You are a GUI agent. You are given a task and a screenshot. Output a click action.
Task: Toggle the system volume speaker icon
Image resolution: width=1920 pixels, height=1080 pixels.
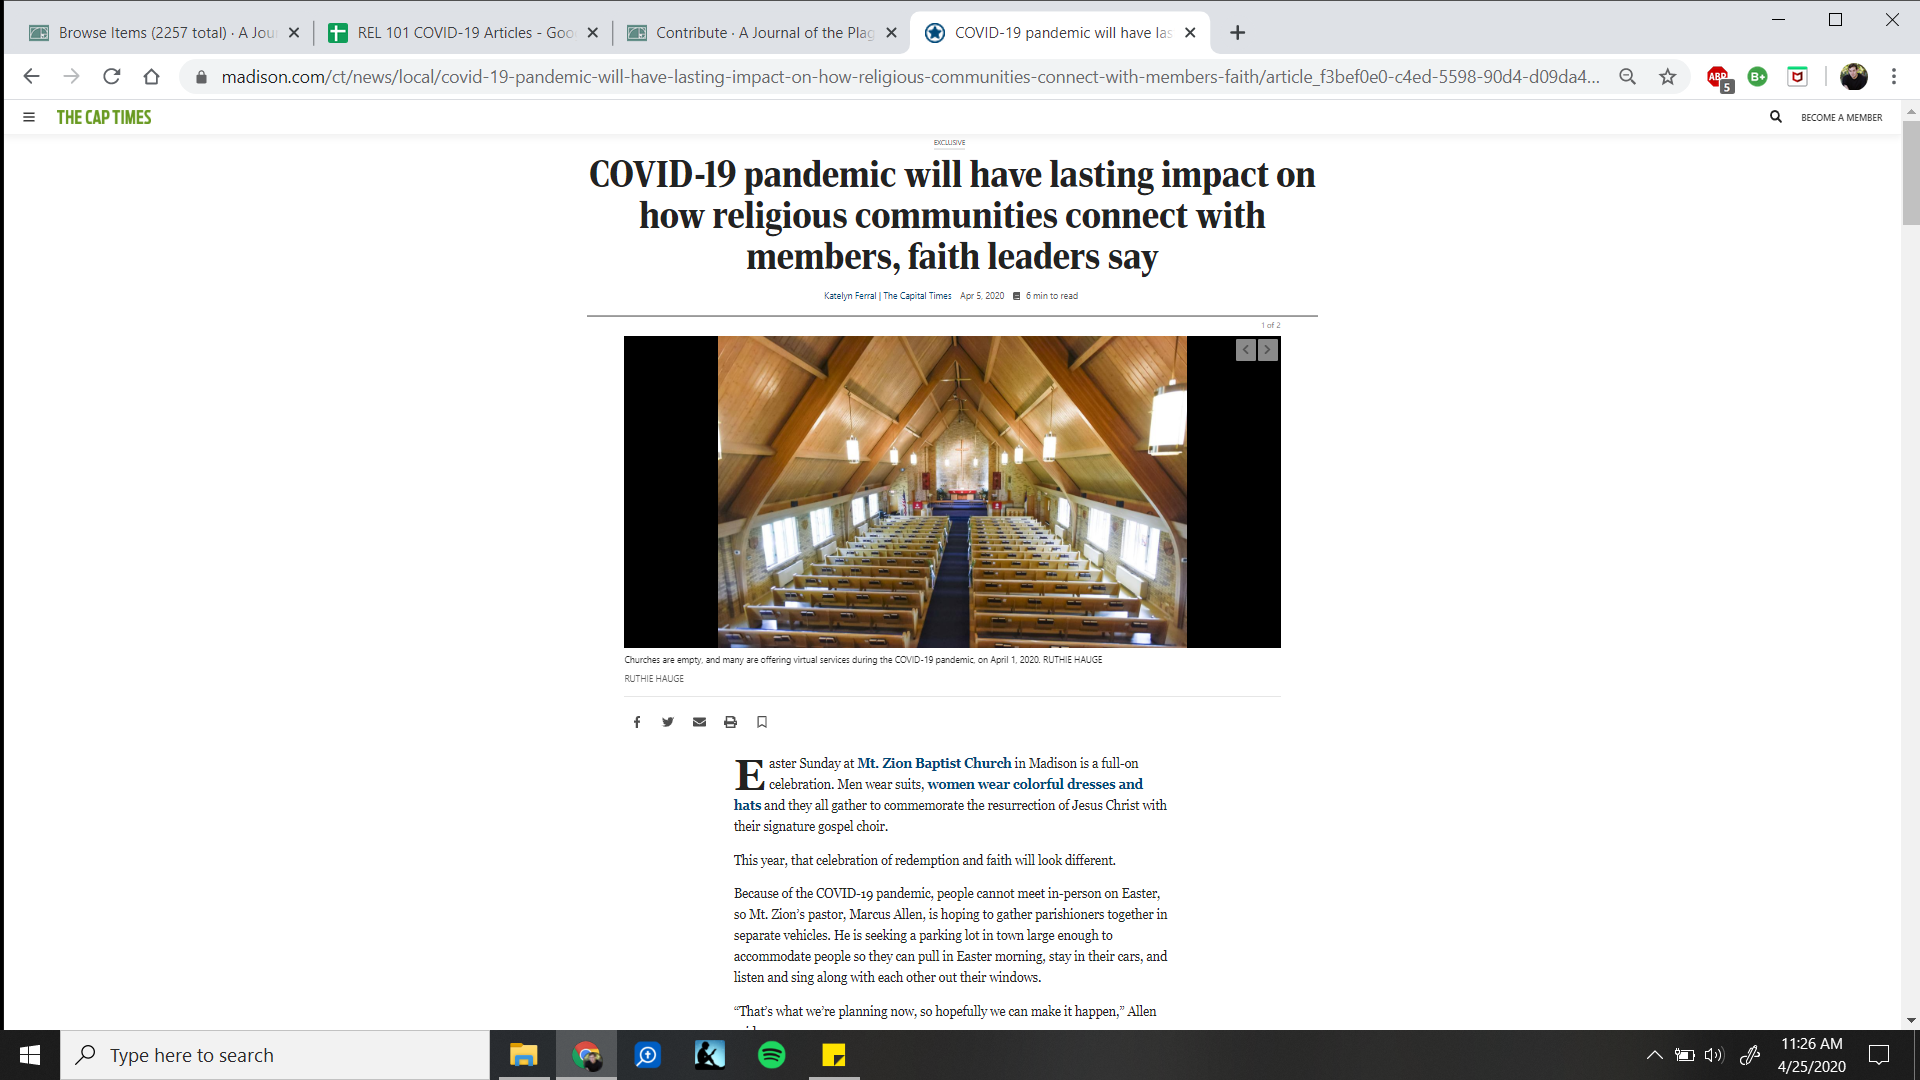(1714, 1055)
